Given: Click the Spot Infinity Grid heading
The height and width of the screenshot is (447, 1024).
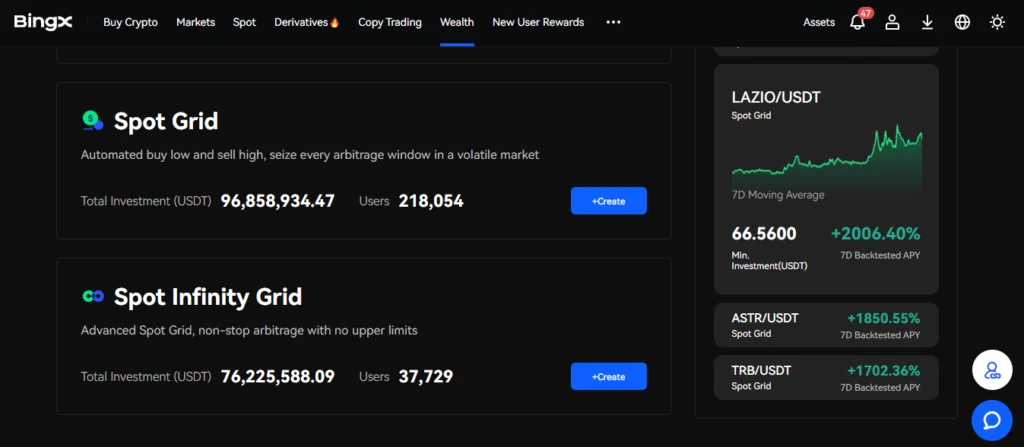Looking at the screenshot, I should pyautogui.click(x=208, y=297).
